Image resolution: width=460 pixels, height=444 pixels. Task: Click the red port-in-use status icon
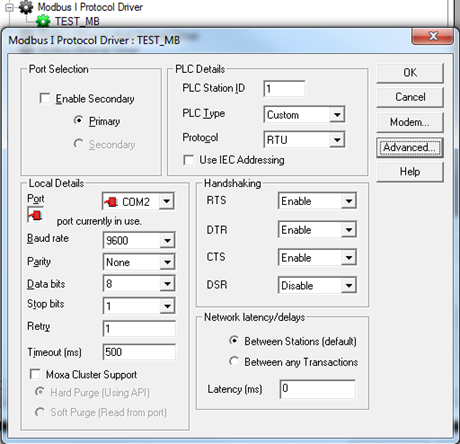35,215
